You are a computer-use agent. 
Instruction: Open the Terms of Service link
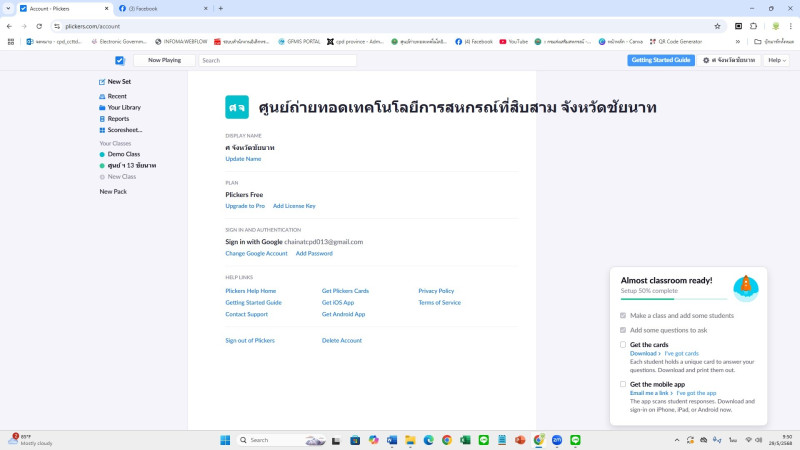click(x=439, y=303)
